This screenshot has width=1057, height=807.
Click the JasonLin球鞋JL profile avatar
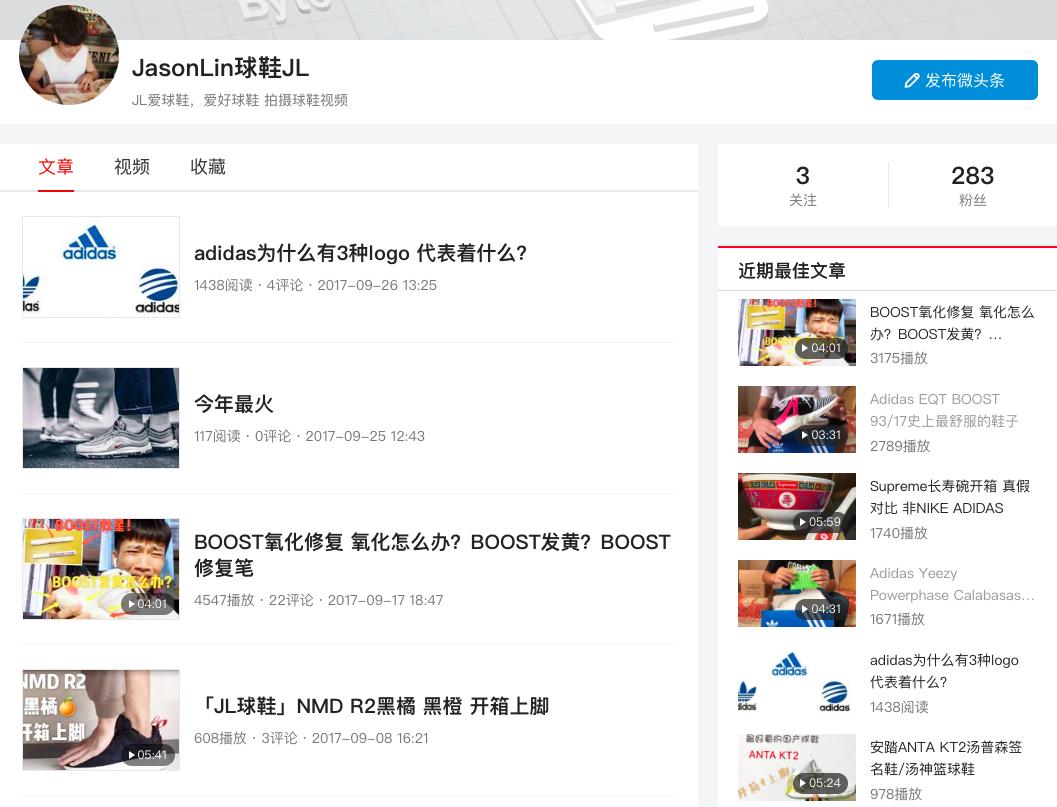(68, 55)
